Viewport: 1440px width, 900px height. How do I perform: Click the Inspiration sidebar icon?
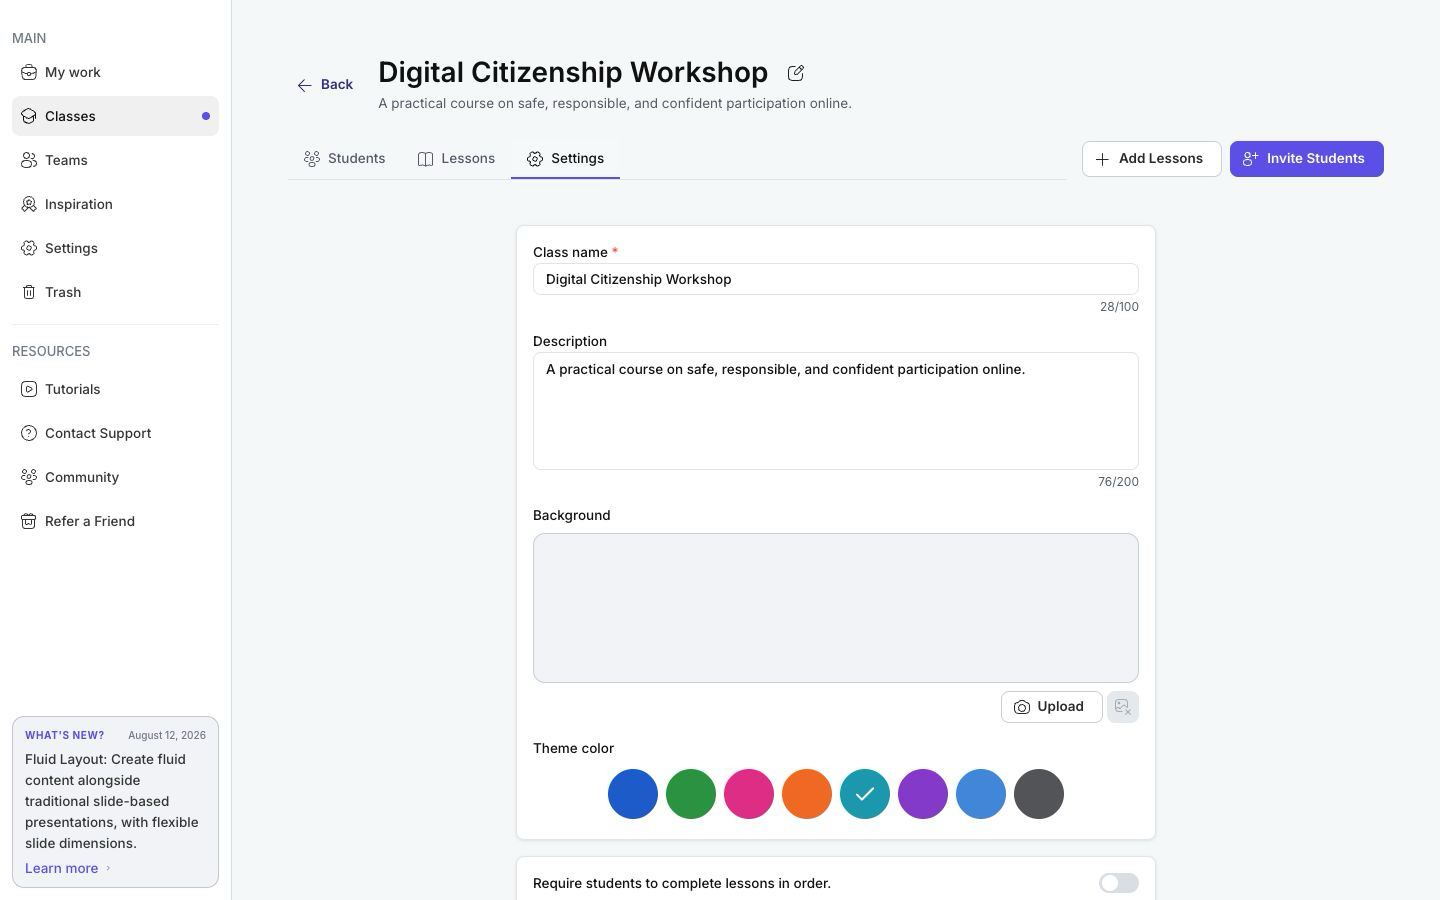[29, 204]
